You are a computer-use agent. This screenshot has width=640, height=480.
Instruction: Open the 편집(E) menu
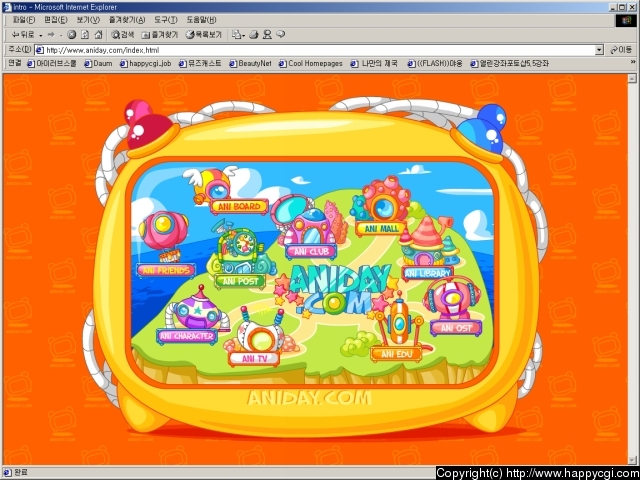coord(56,20)
